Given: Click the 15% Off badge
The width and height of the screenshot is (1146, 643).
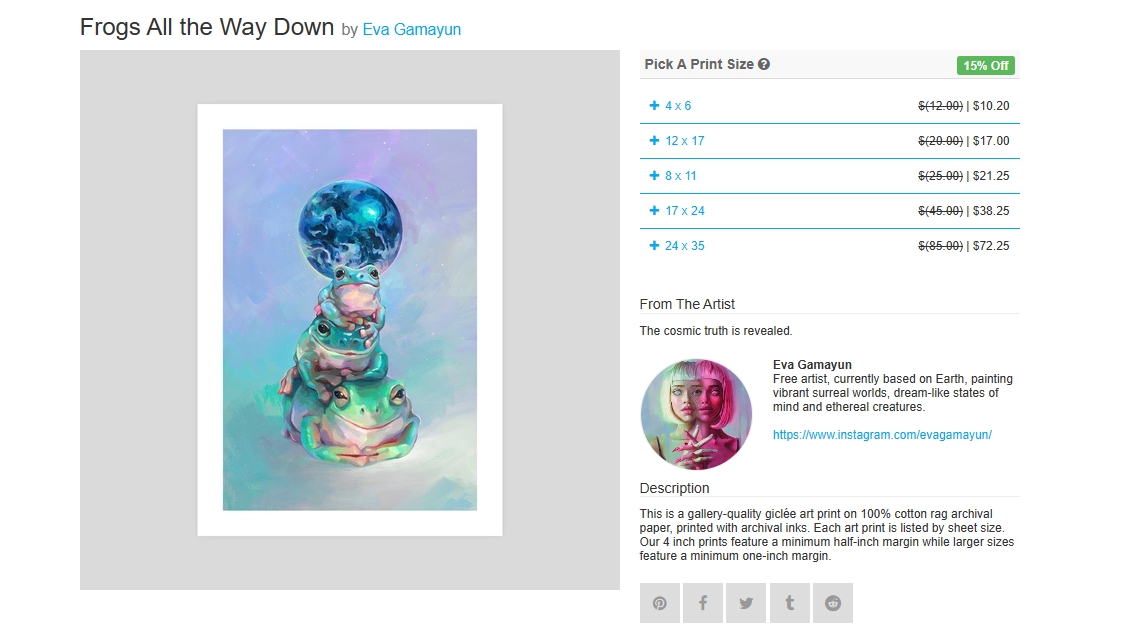Looking at the screenshot, I should point(985,66).
